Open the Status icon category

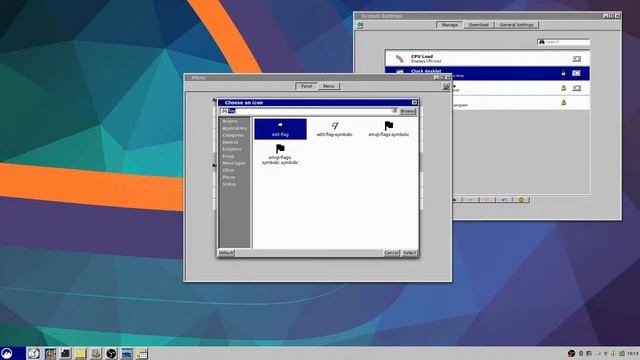229,184
